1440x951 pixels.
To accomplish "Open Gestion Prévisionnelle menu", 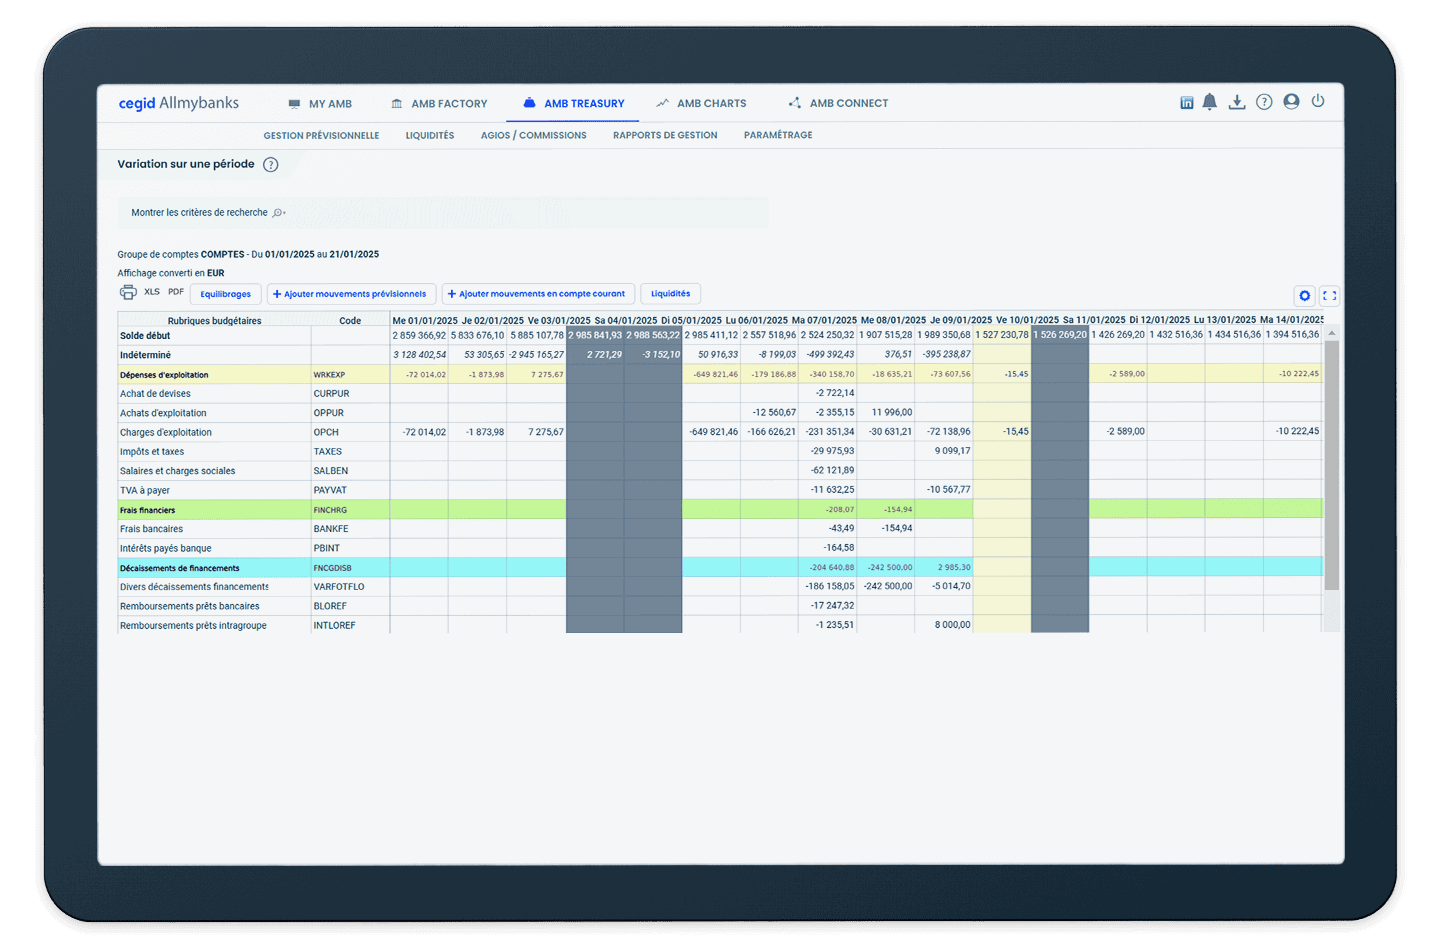I will point(321,136).
